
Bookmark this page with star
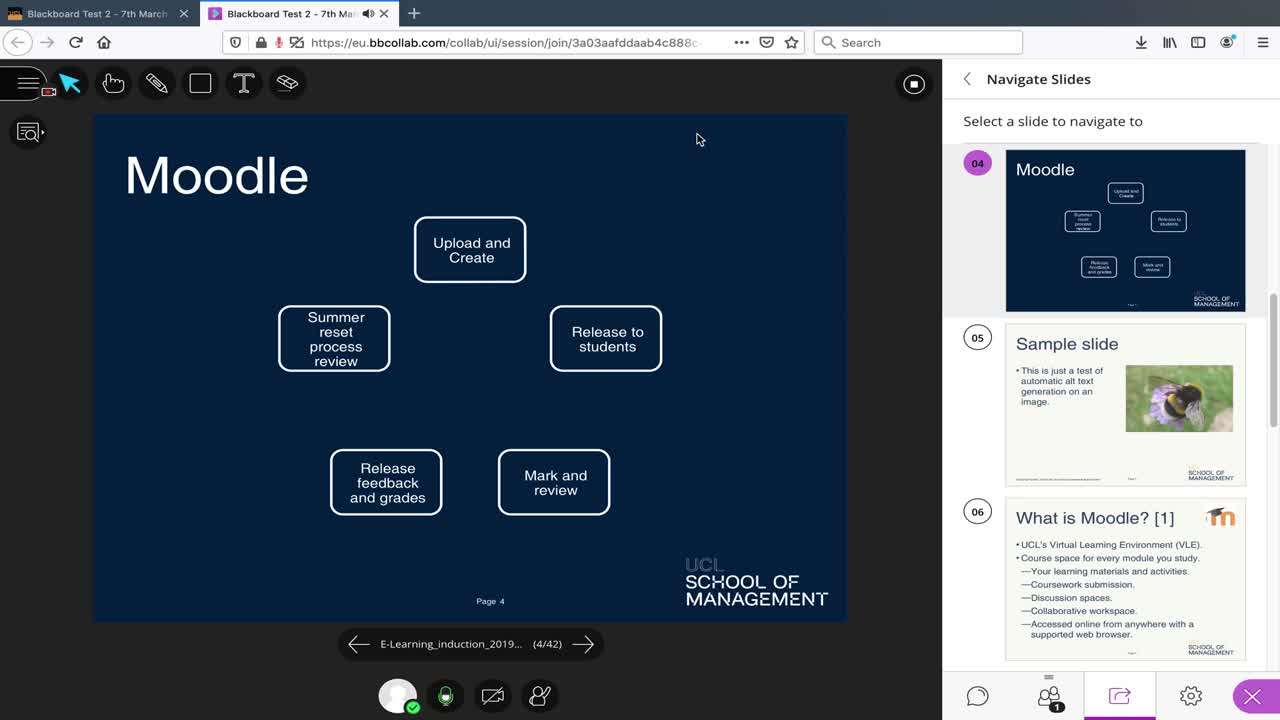tap(792, 42)
